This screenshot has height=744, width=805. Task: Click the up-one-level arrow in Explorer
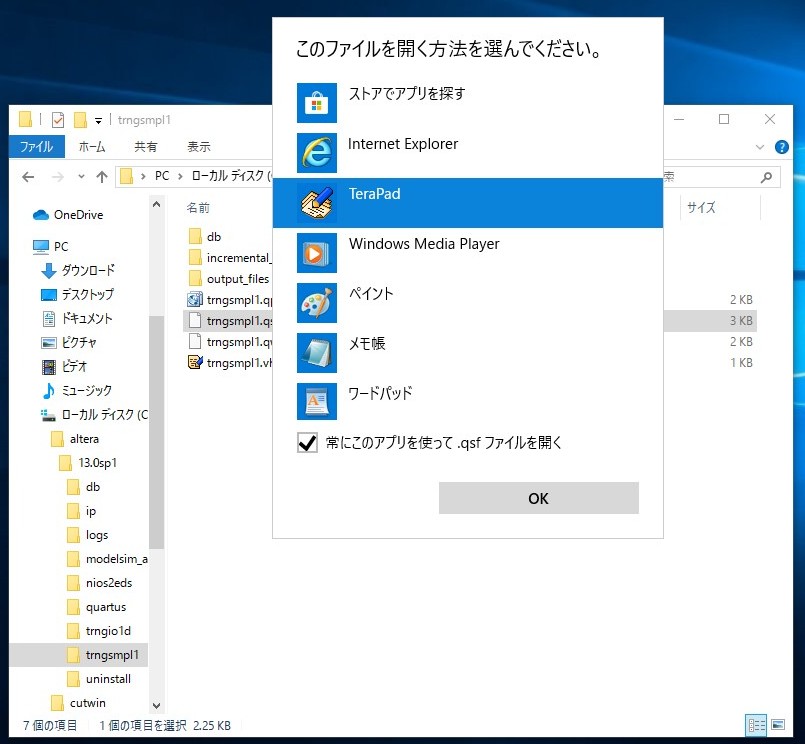[102, 178]
